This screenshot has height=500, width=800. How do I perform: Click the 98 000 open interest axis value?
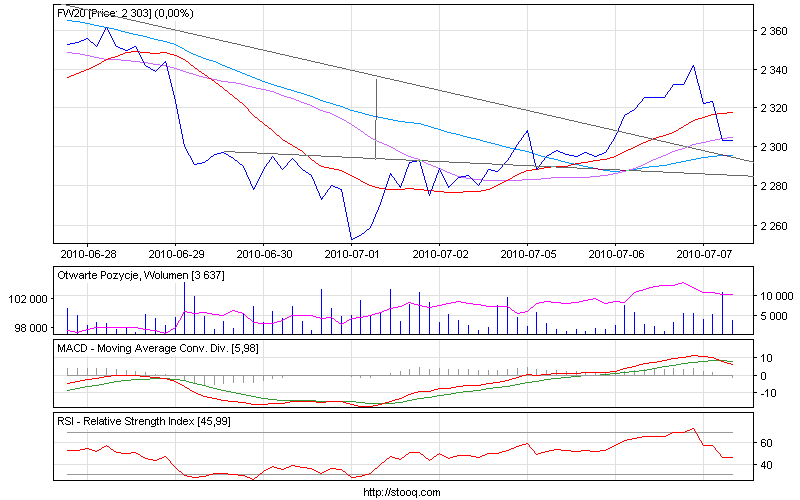tap(31, 328)
